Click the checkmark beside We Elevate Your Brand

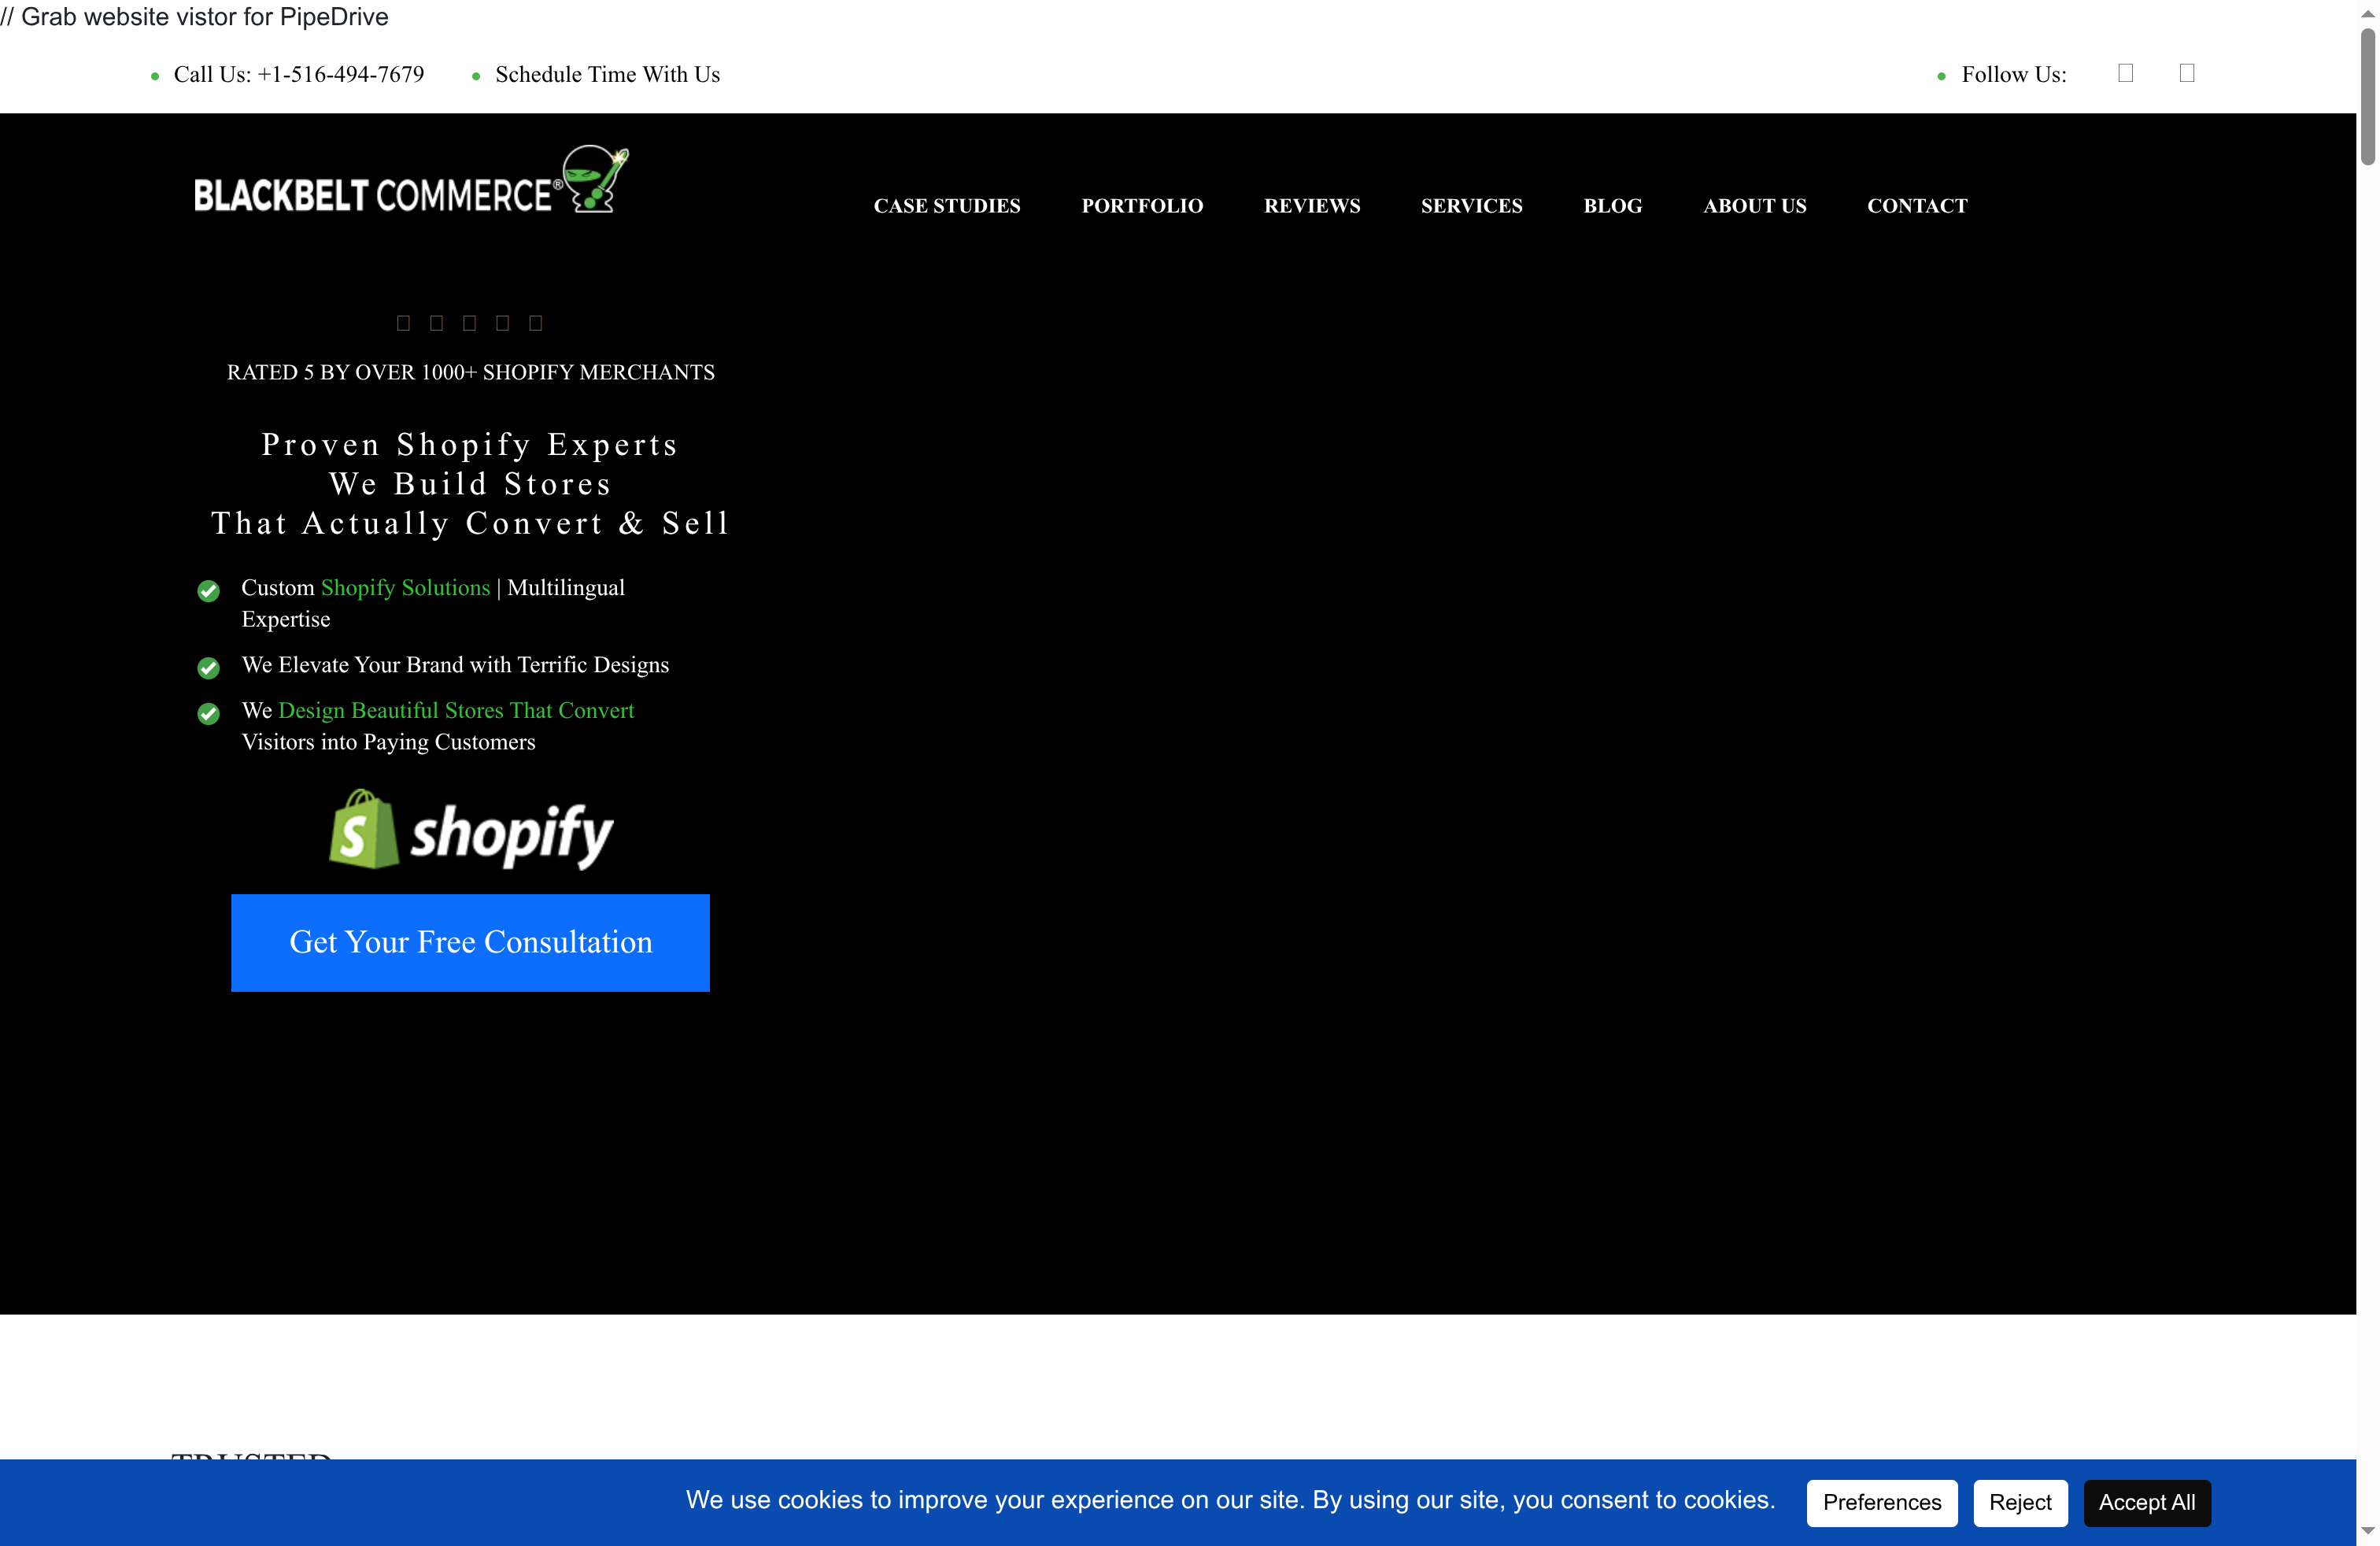[x=208, y=668]
